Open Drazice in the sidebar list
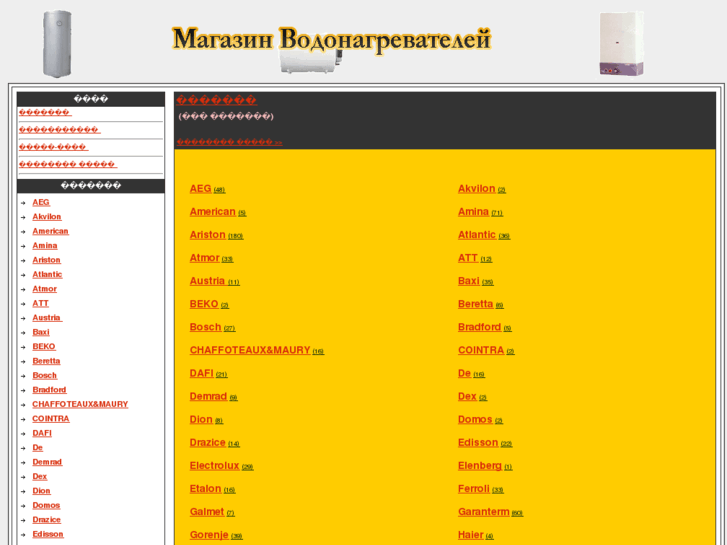 pos(47,519)
